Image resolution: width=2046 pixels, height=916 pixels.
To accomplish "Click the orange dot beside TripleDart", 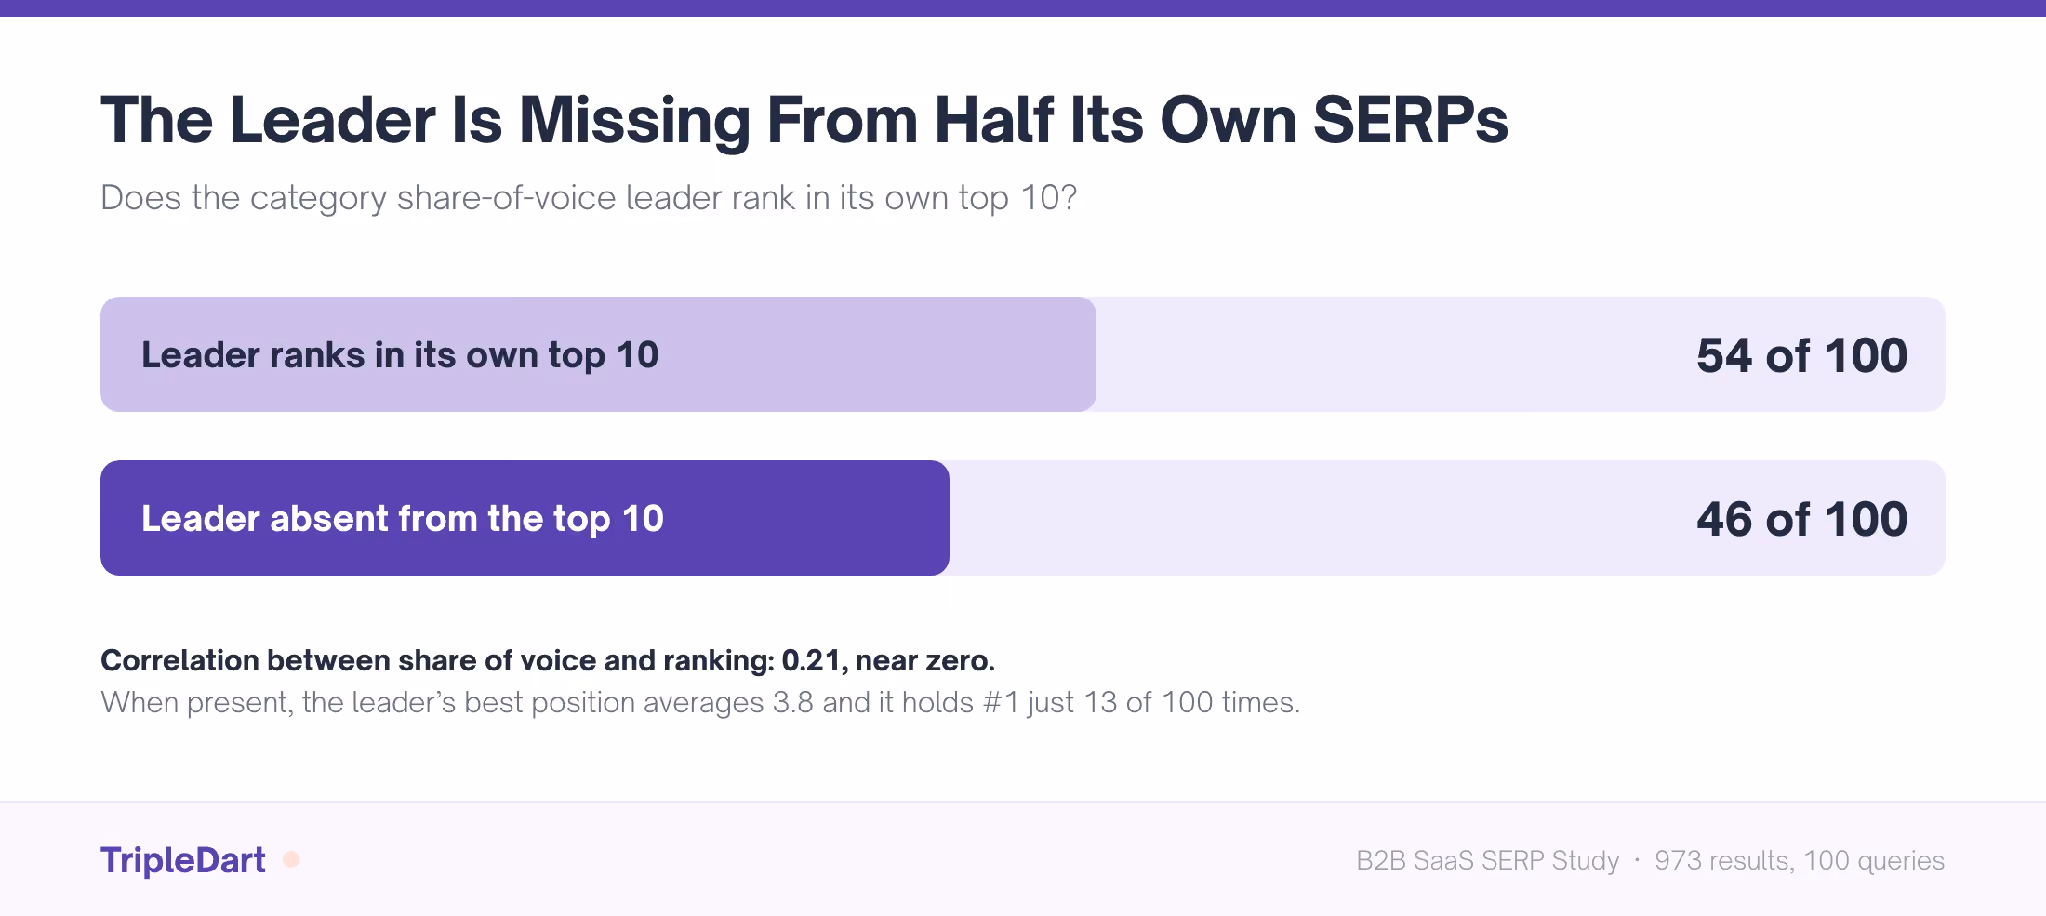I will 291,860.
